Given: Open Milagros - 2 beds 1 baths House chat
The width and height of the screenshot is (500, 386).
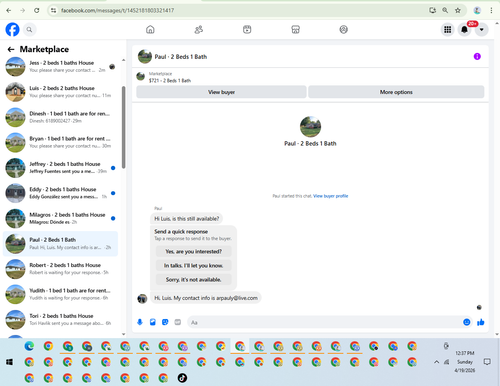Looking at the screenshot, I should click(60, 218).
